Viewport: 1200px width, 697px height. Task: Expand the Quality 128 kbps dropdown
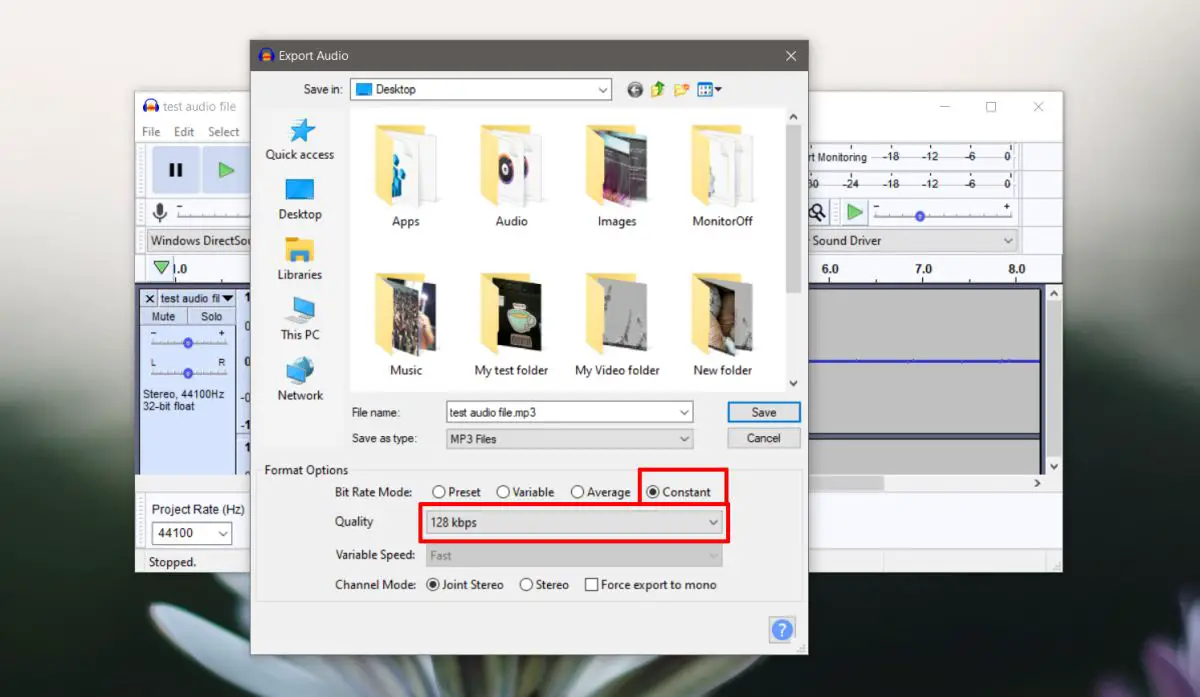575,522
